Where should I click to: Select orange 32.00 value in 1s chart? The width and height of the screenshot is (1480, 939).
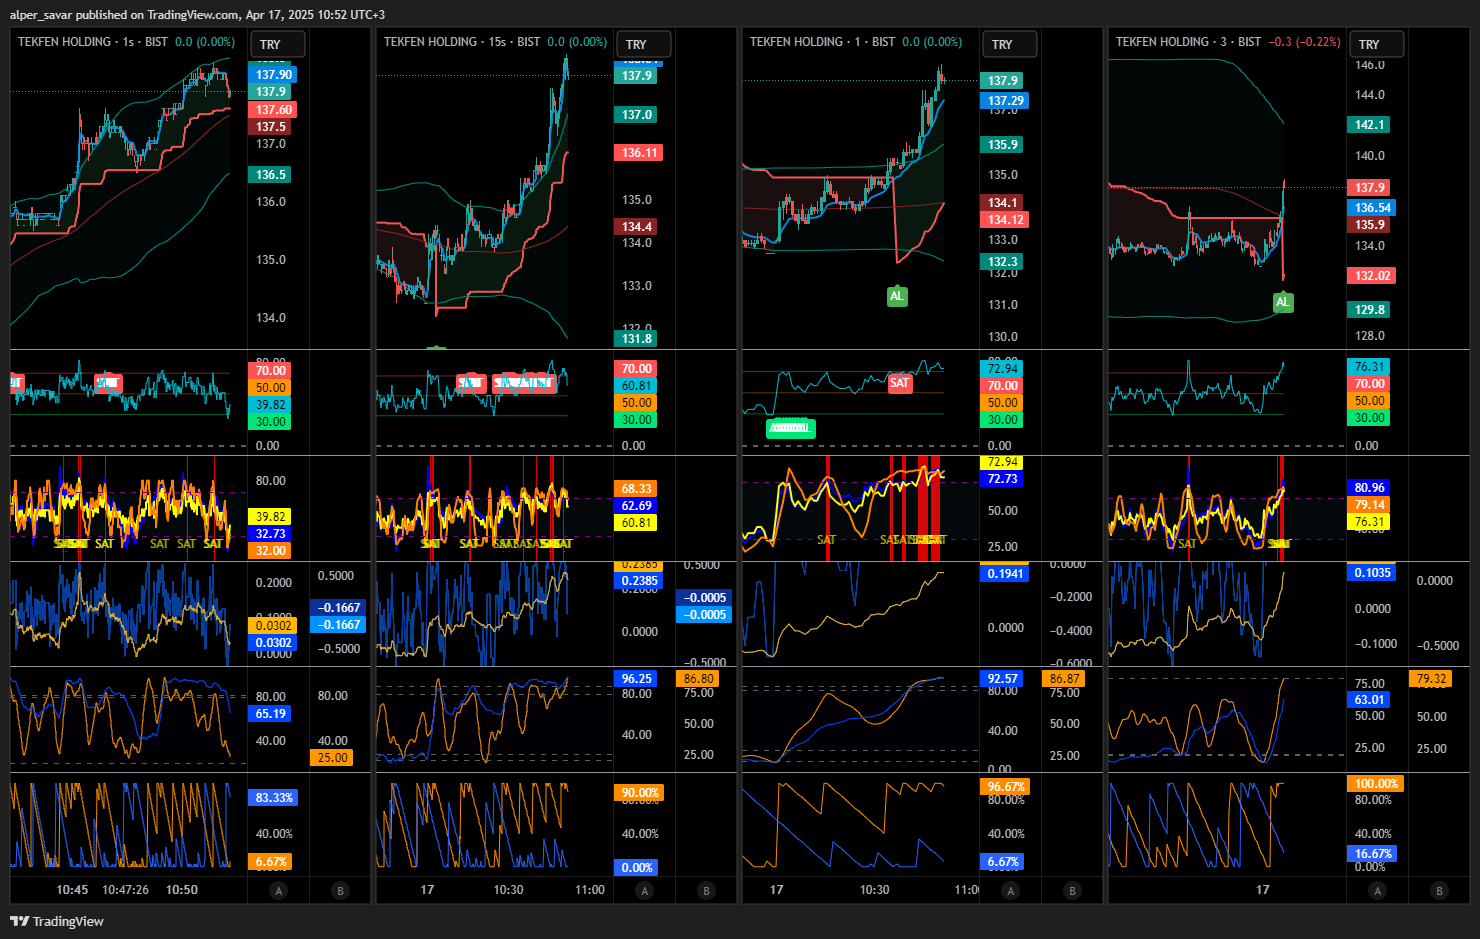270,551
